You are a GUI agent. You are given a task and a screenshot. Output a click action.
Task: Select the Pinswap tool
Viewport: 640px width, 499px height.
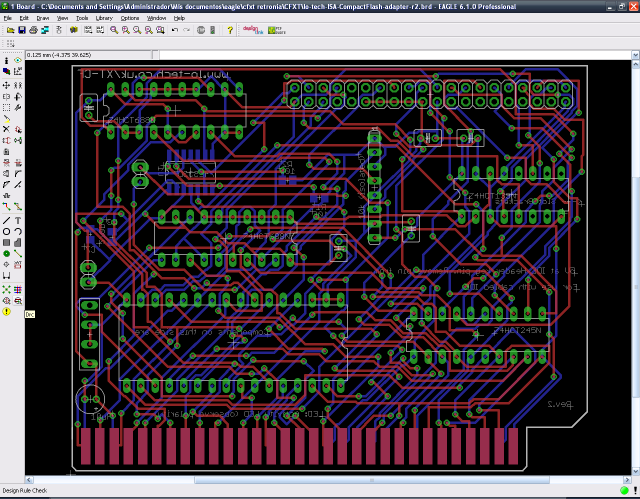point(6,141)
